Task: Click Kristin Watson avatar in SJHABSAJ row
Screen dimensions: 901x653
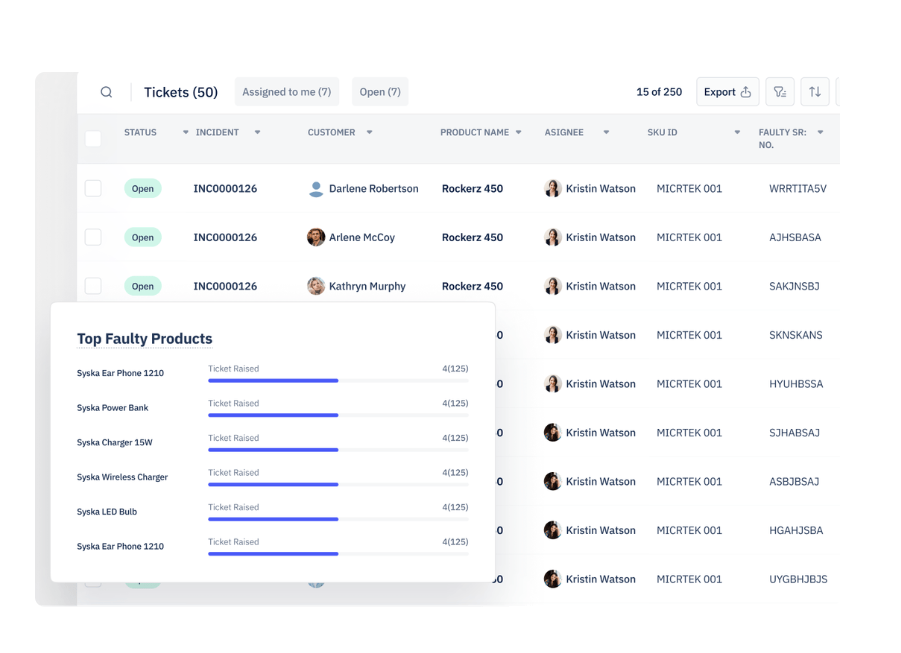Action: tap(553, 432)
